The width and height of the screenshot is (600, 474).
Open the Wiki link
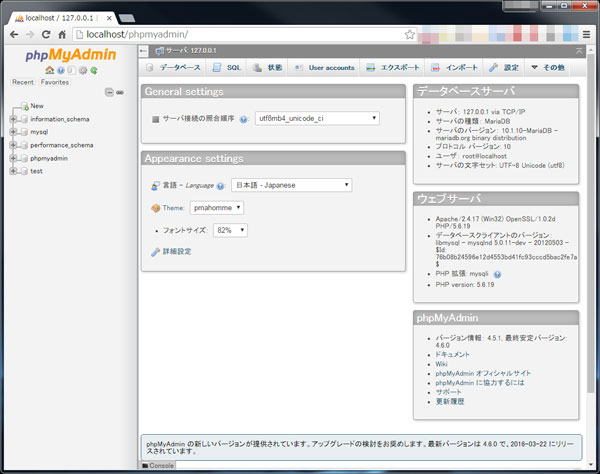441,364
